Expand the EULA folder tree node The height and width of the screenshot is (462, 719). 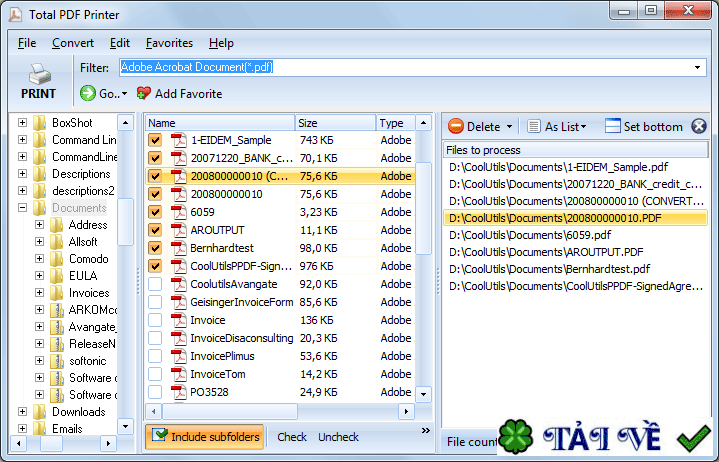[x=39, y=275]
